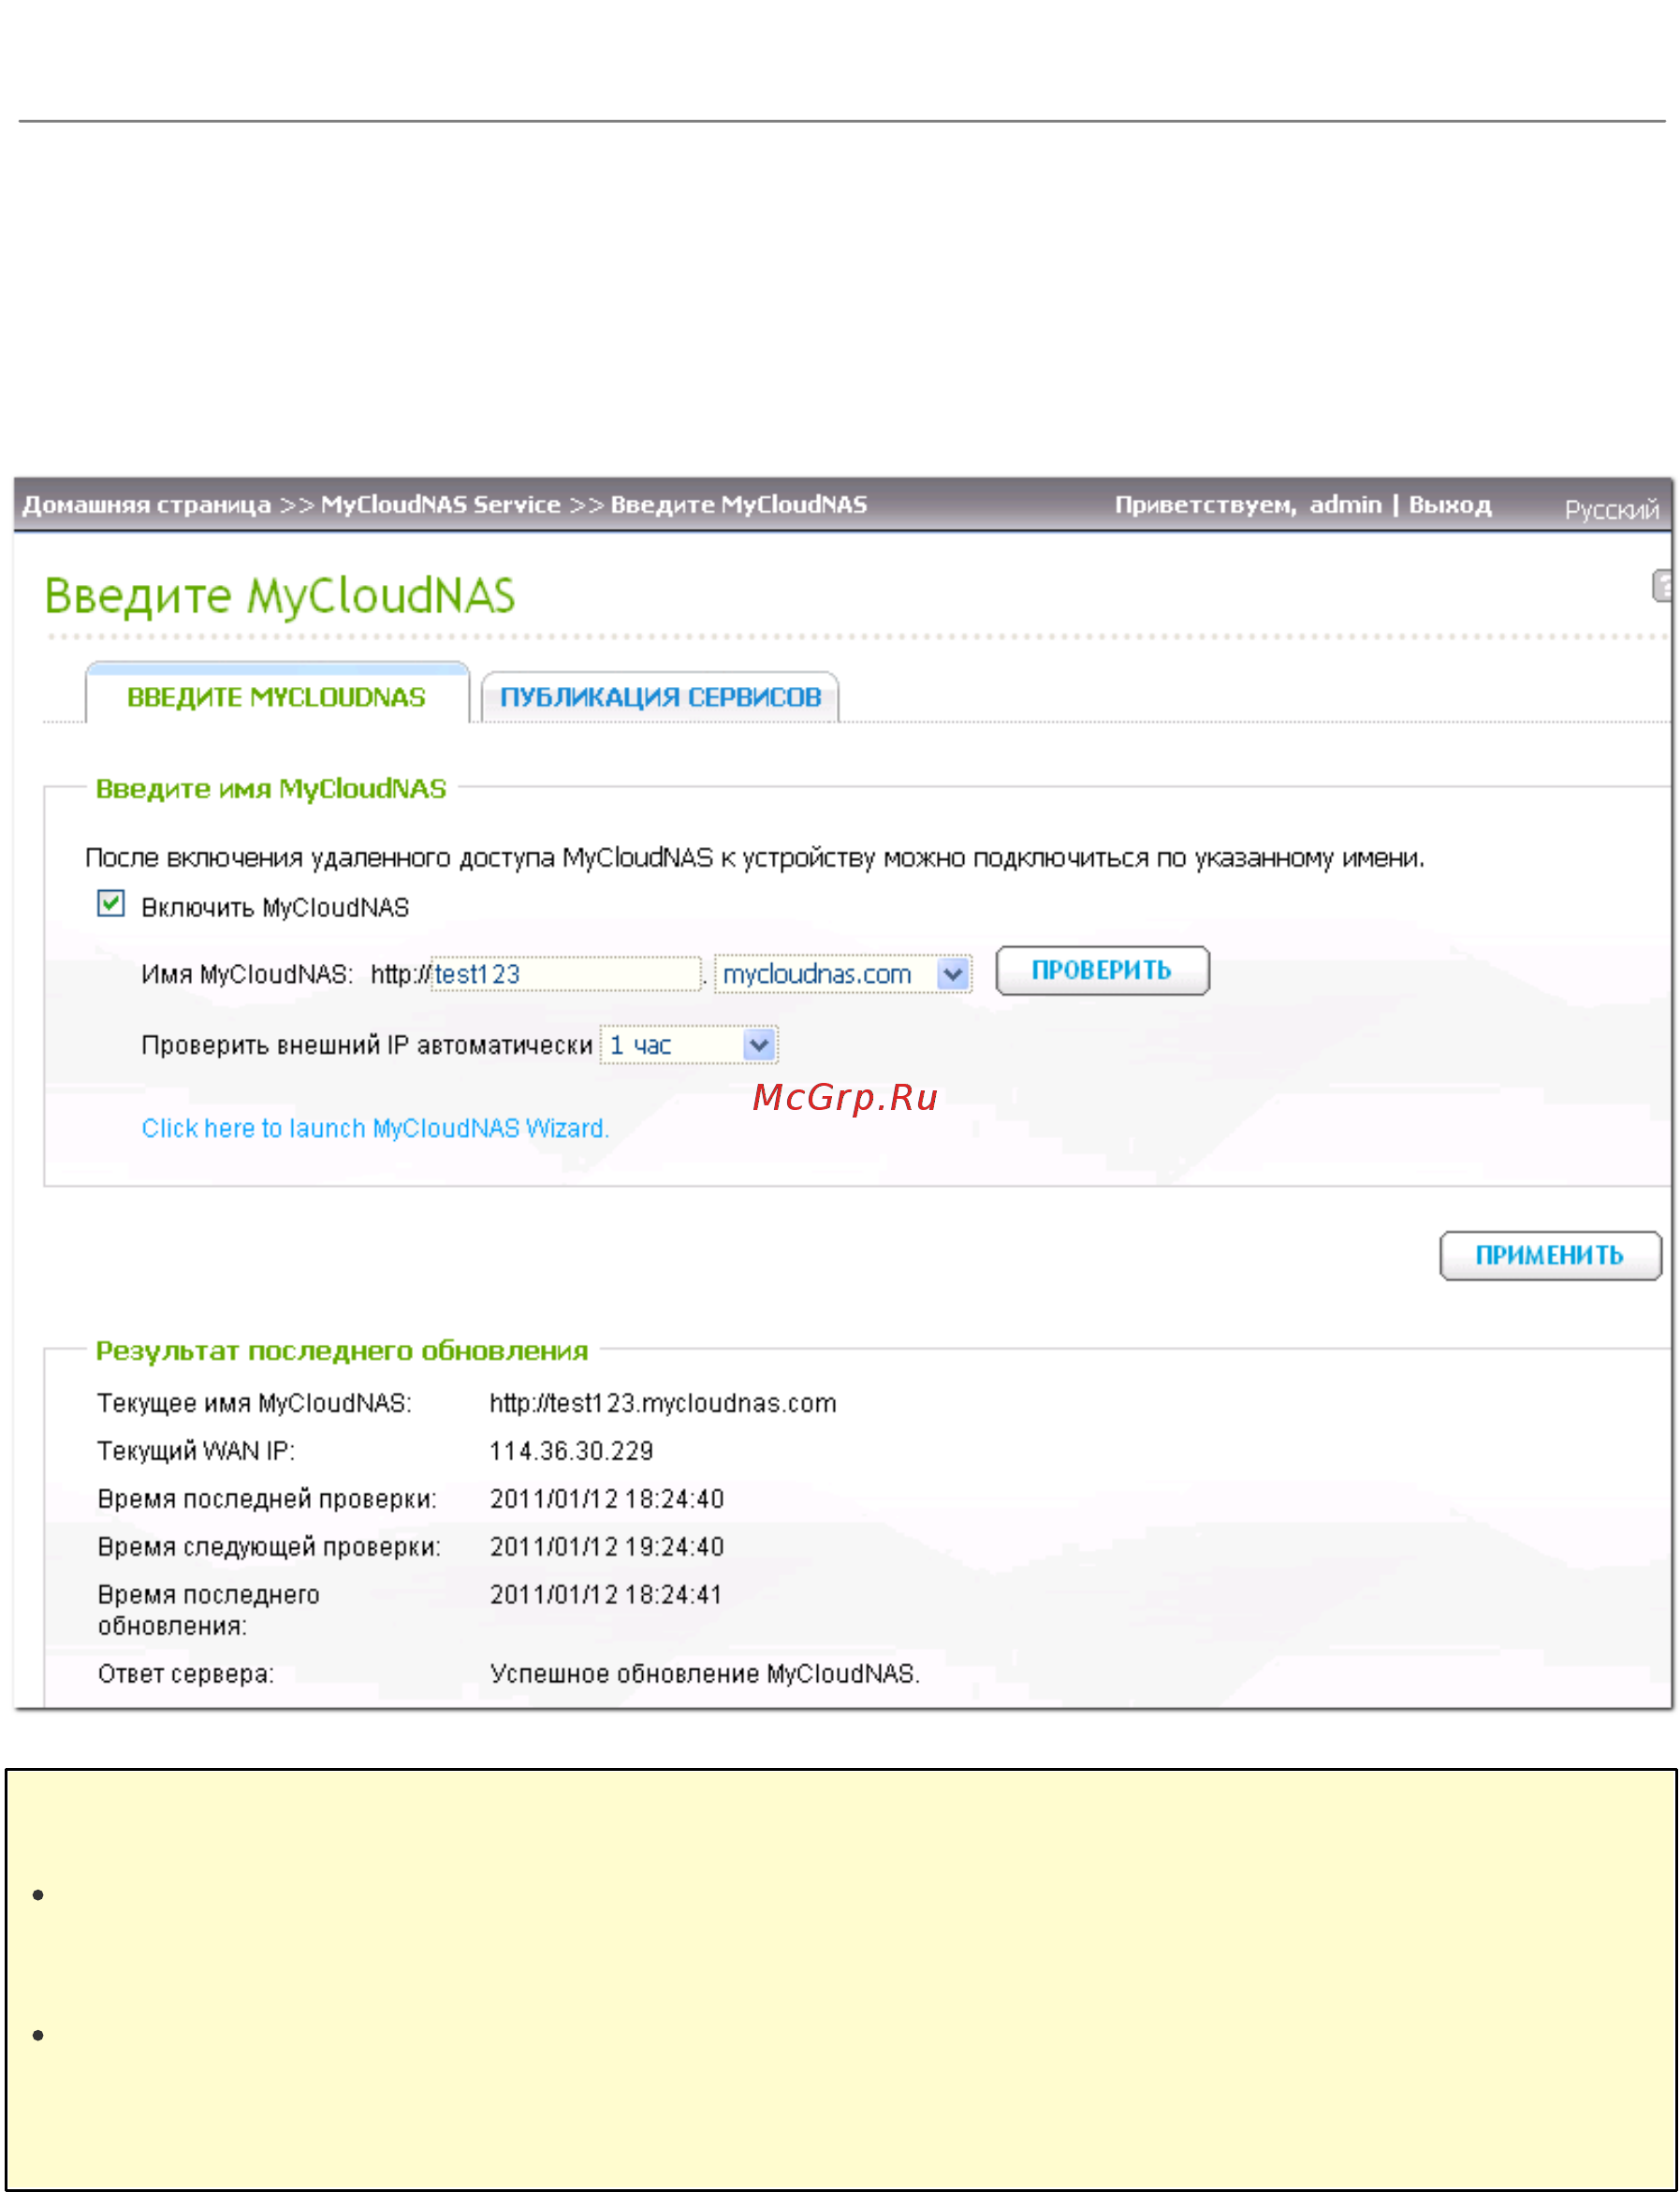Go to Домашняя страница breadcrumb
Screen dimensions: 1680x2192
pos(147,505)
